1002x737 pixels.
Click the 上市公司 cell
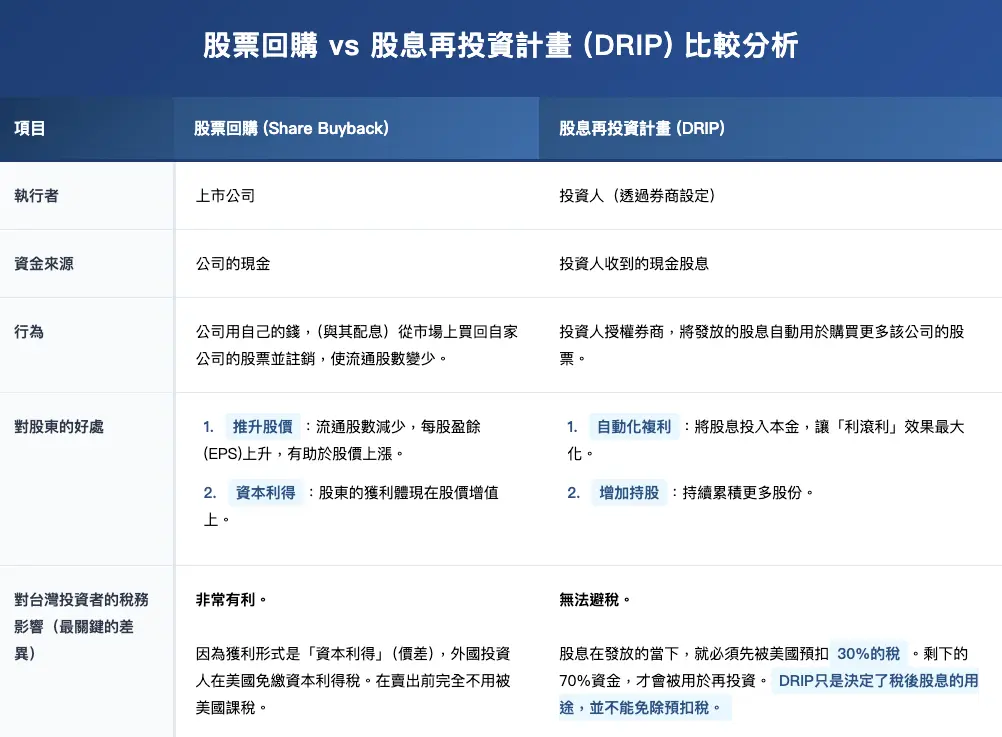pyautogui.click(x=225, y=195)
